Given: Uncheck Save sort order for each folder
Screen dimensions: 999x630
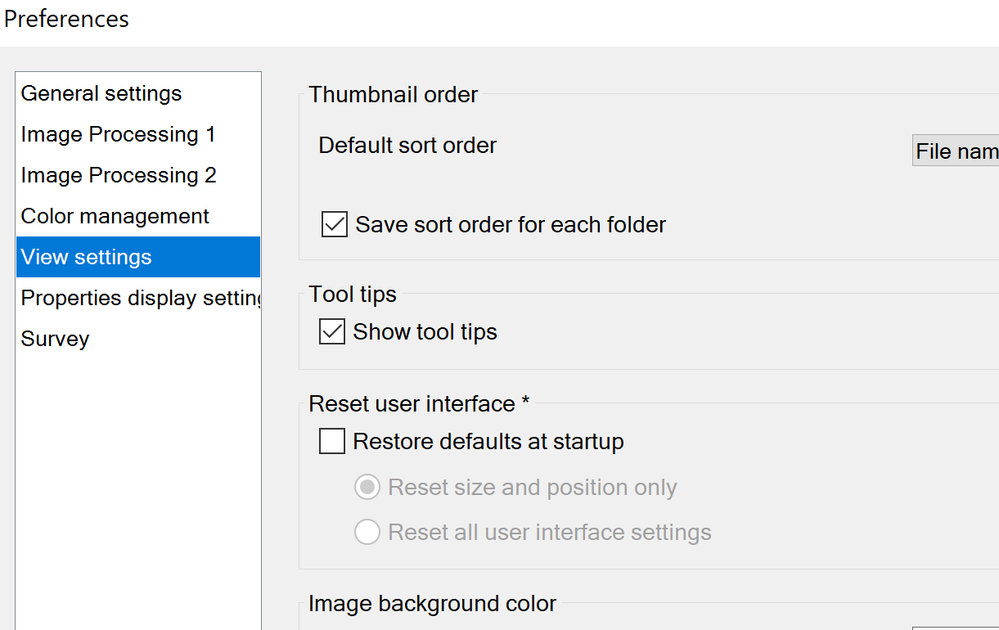Looking at the screenshot, I should click(334, 225).
